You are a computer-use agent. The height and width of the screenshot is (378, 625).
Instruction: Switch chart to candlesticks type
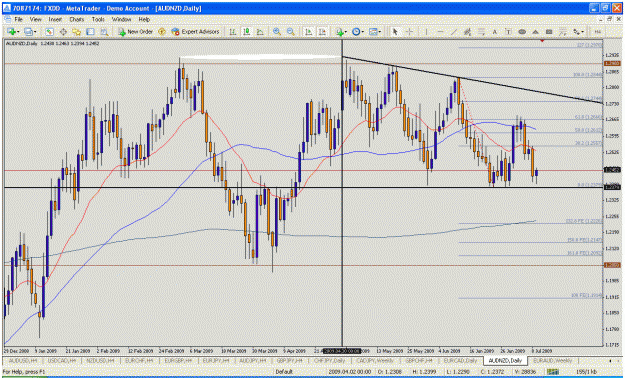(x=246, y=32)
